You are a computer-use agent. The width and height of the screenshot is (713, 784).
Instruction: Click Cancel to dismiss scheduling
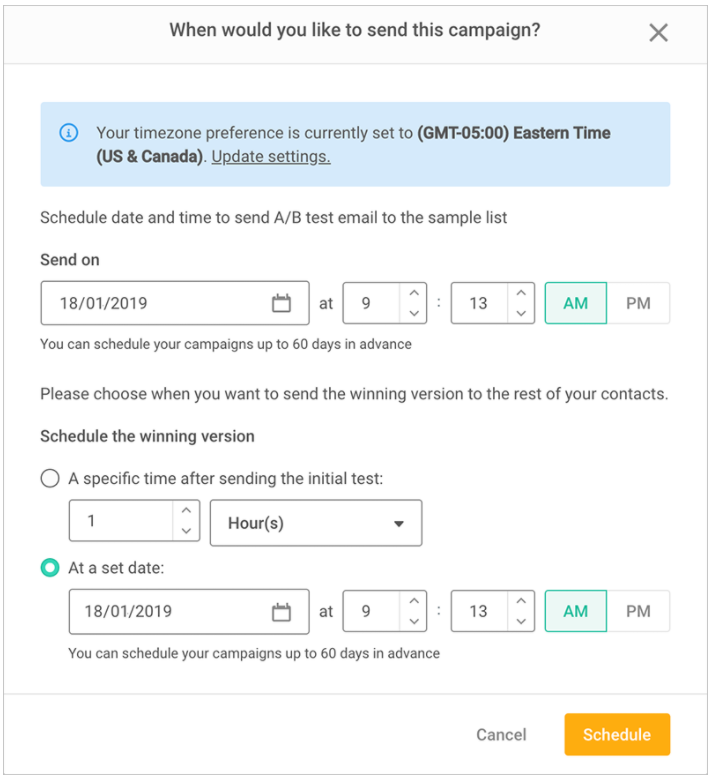tap(501, 734)
